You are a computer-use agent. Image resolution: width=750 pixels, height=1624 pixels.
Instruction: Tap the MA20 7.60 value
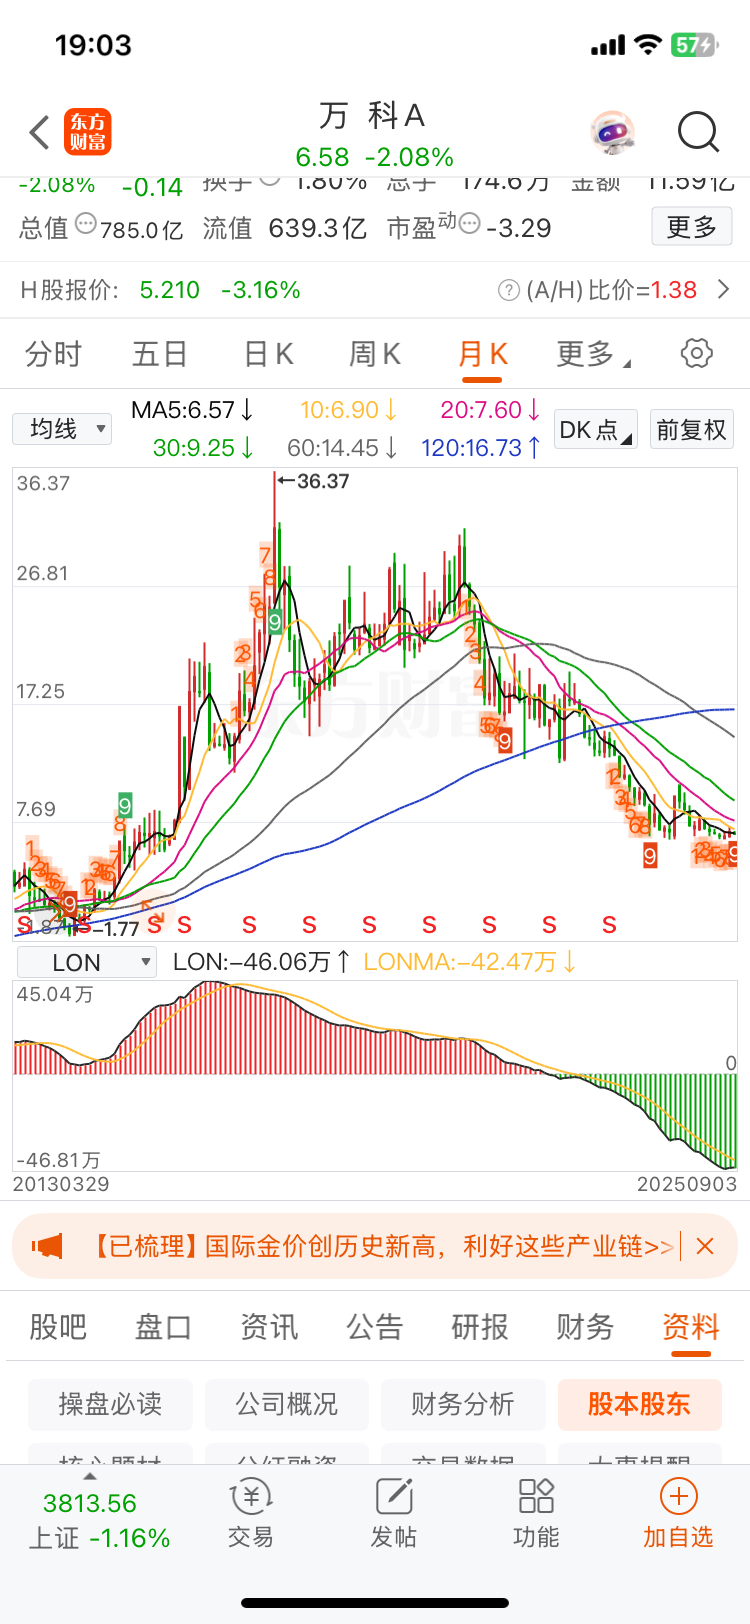click(x=491, y=410)
